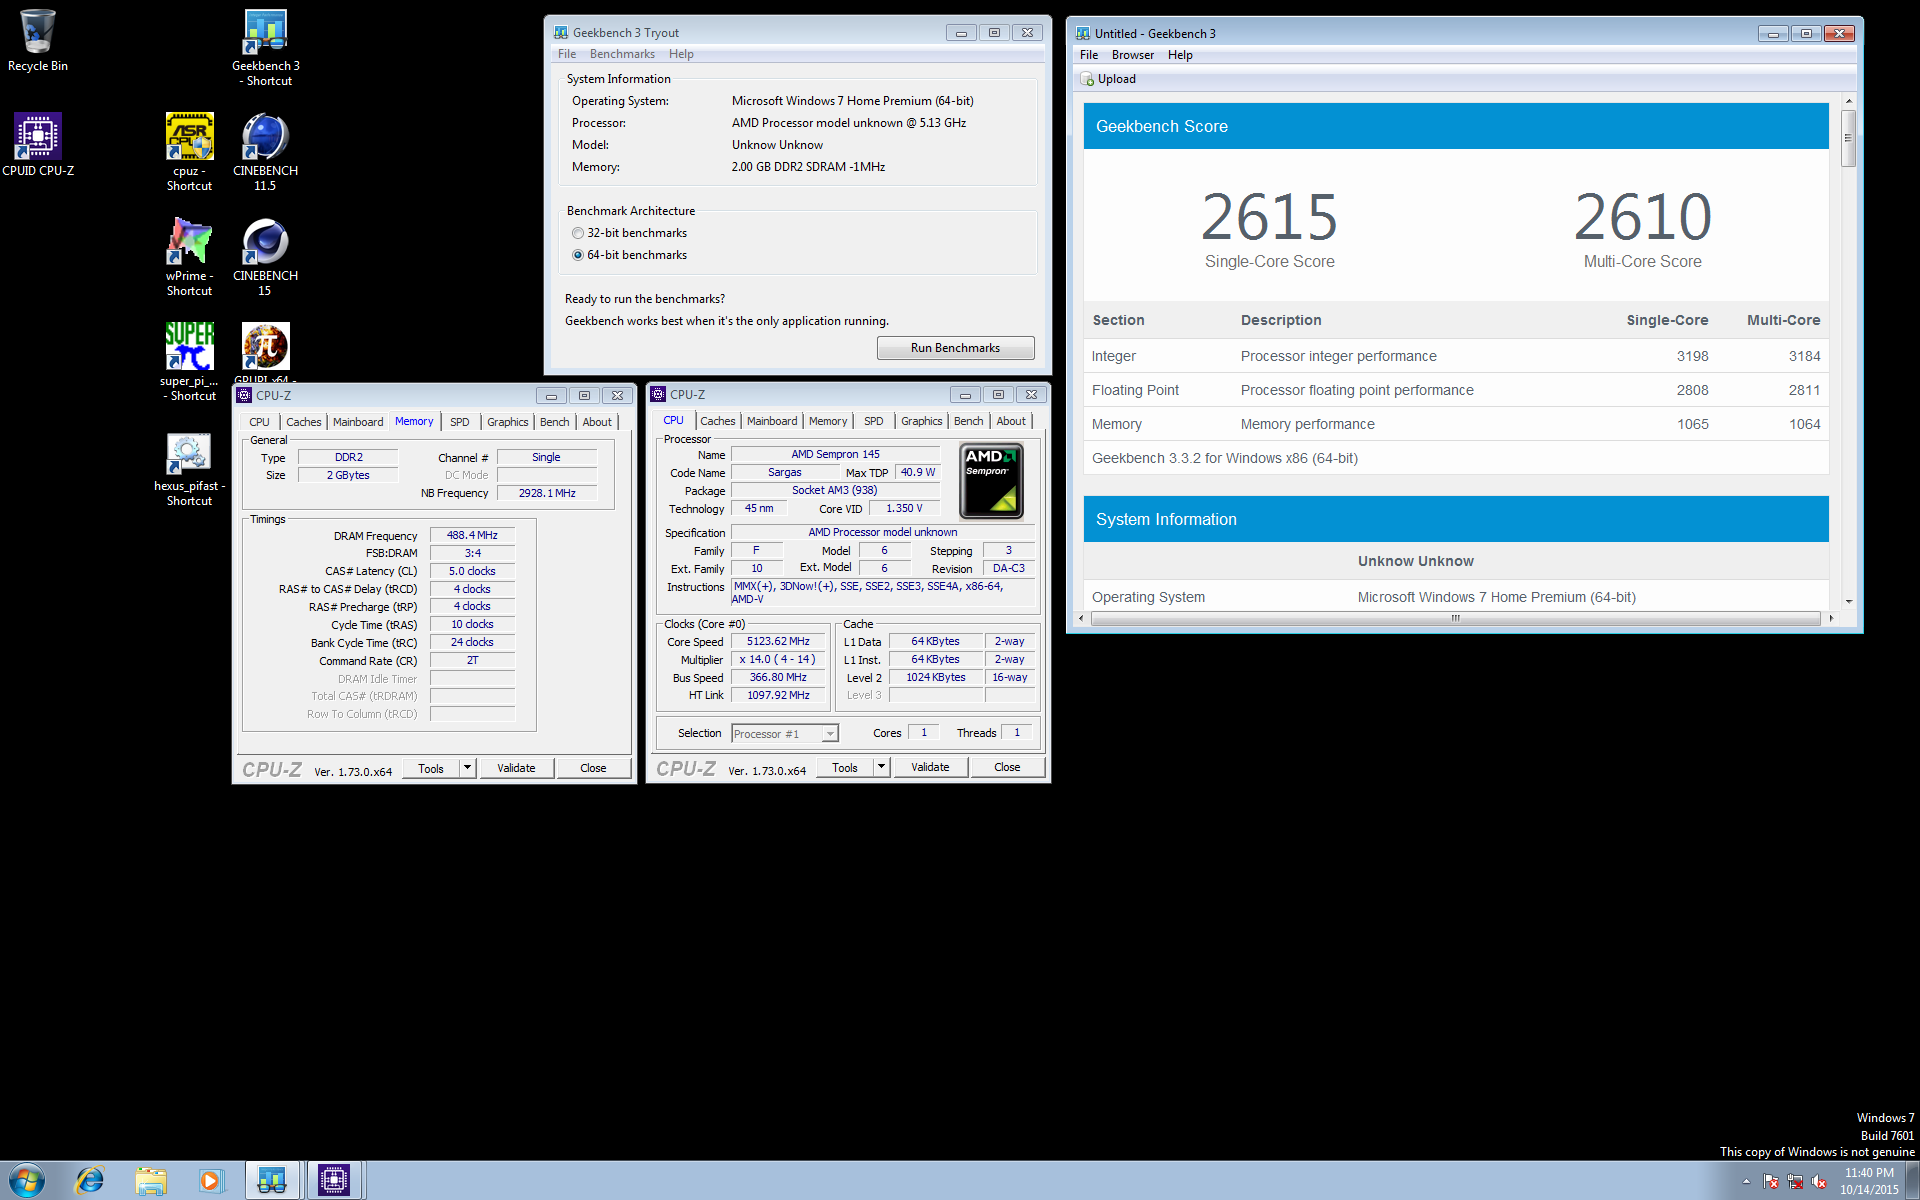This screenshot has width=1920, height=1200.
Task: Switch to Mainboard tab in CPU-Z CPU window
Action: [x=772, y=421]
